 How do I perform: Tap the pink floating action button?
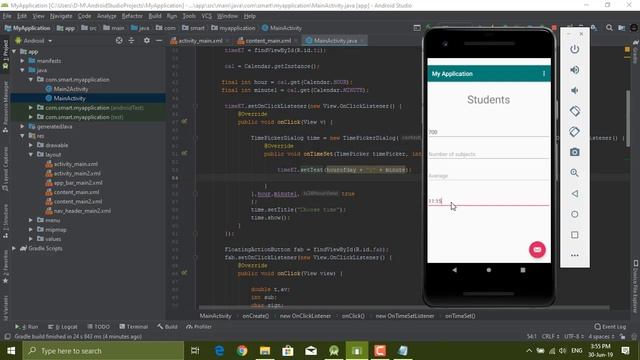pos(537,249)
